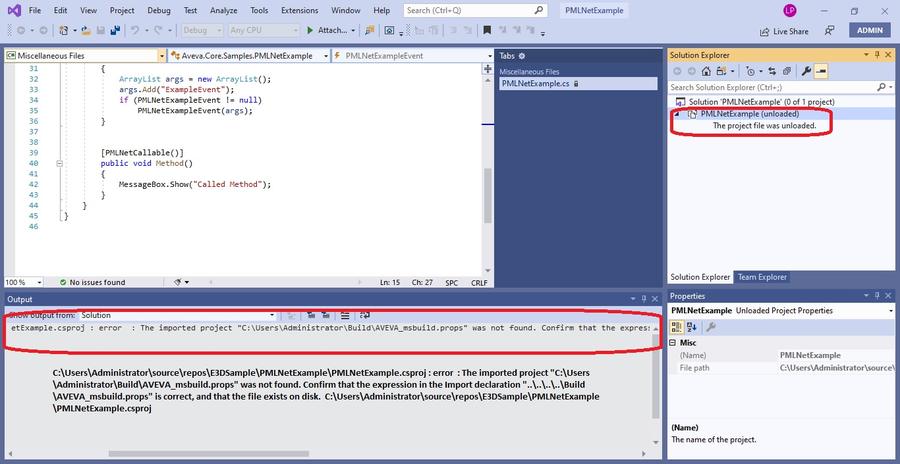The image size is (900, 464).
Task: Click the Clear All icon in Output
Action: [345, 315]
